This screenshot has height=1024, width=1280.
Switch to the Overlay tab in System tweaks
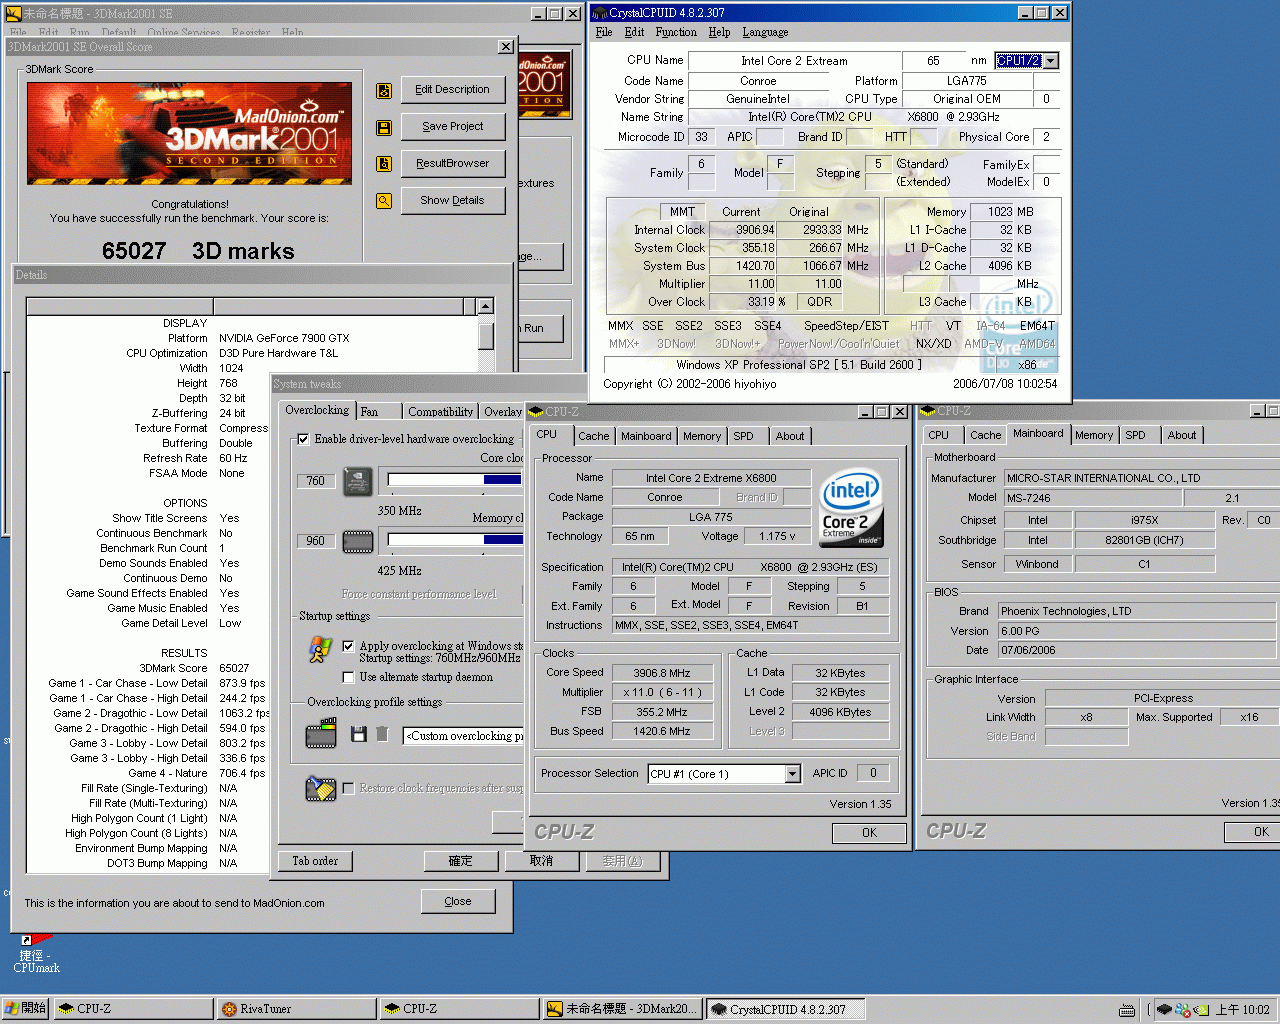coord(503,411)
